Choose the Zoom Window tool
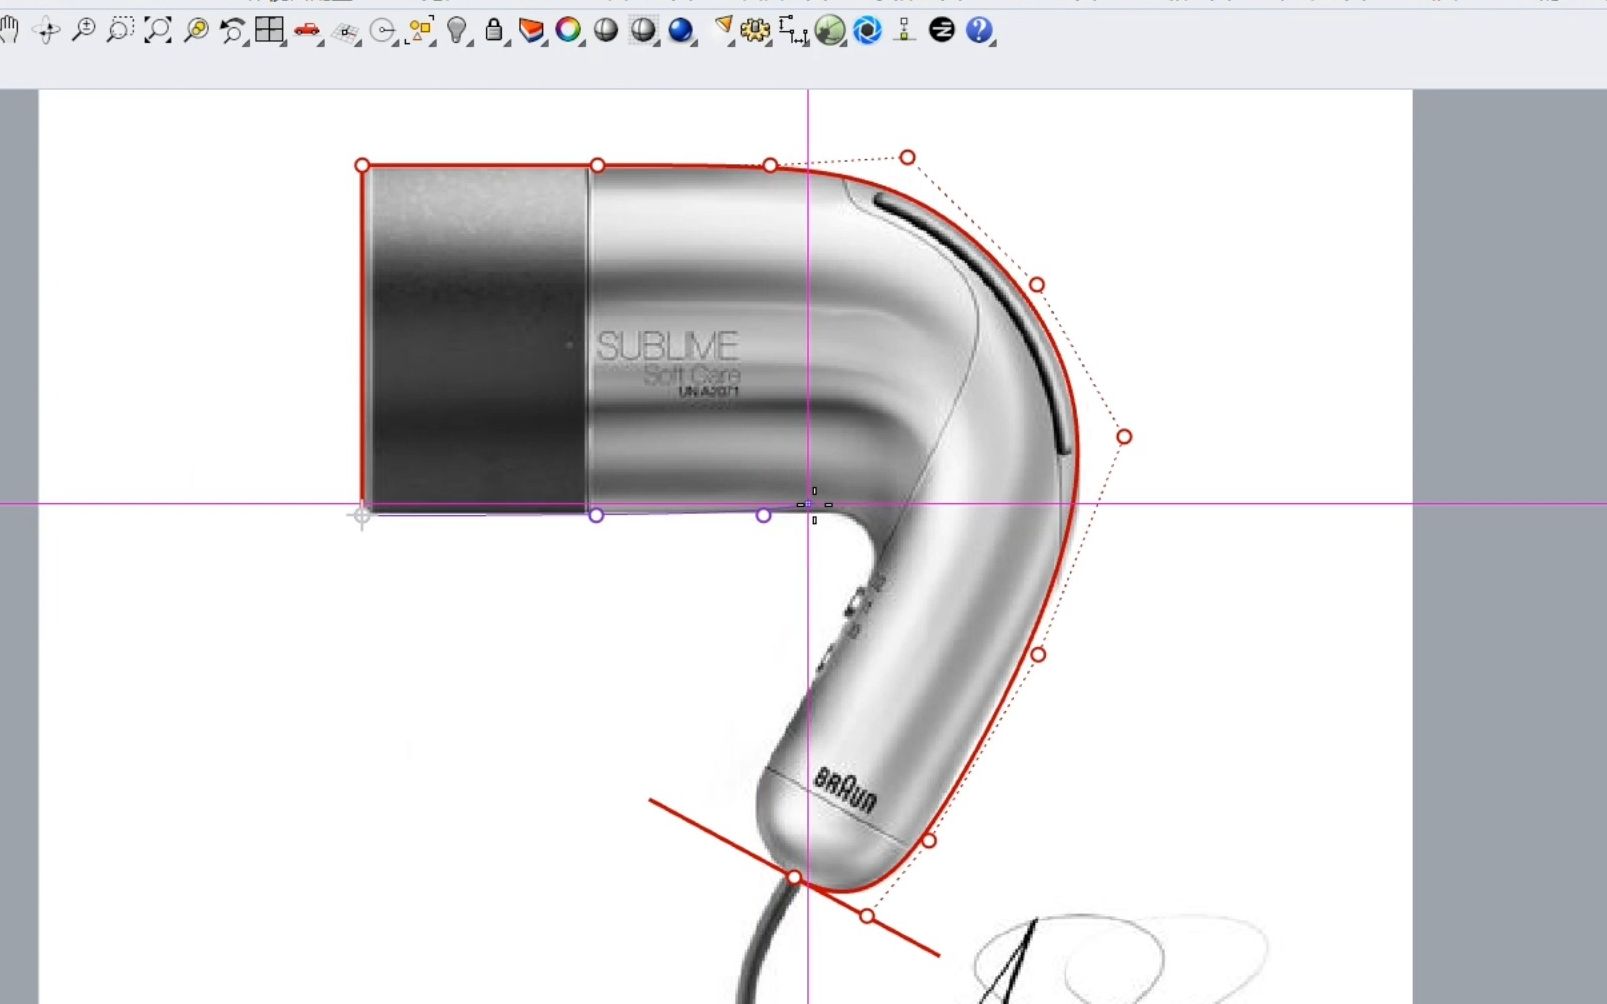 click(x=120, y=30)
